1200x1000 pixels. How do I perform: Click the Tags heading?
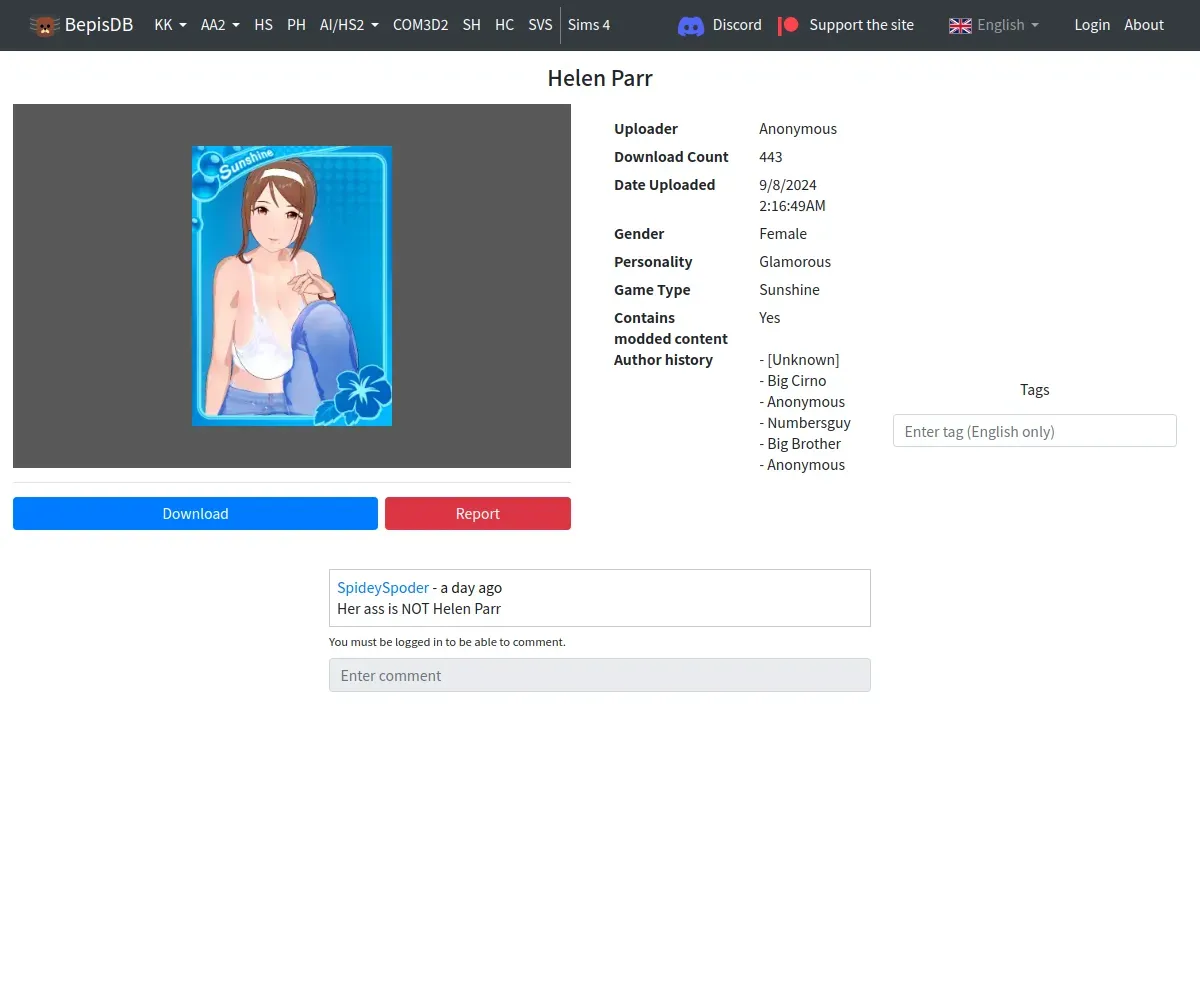[x=1035, y=390]
